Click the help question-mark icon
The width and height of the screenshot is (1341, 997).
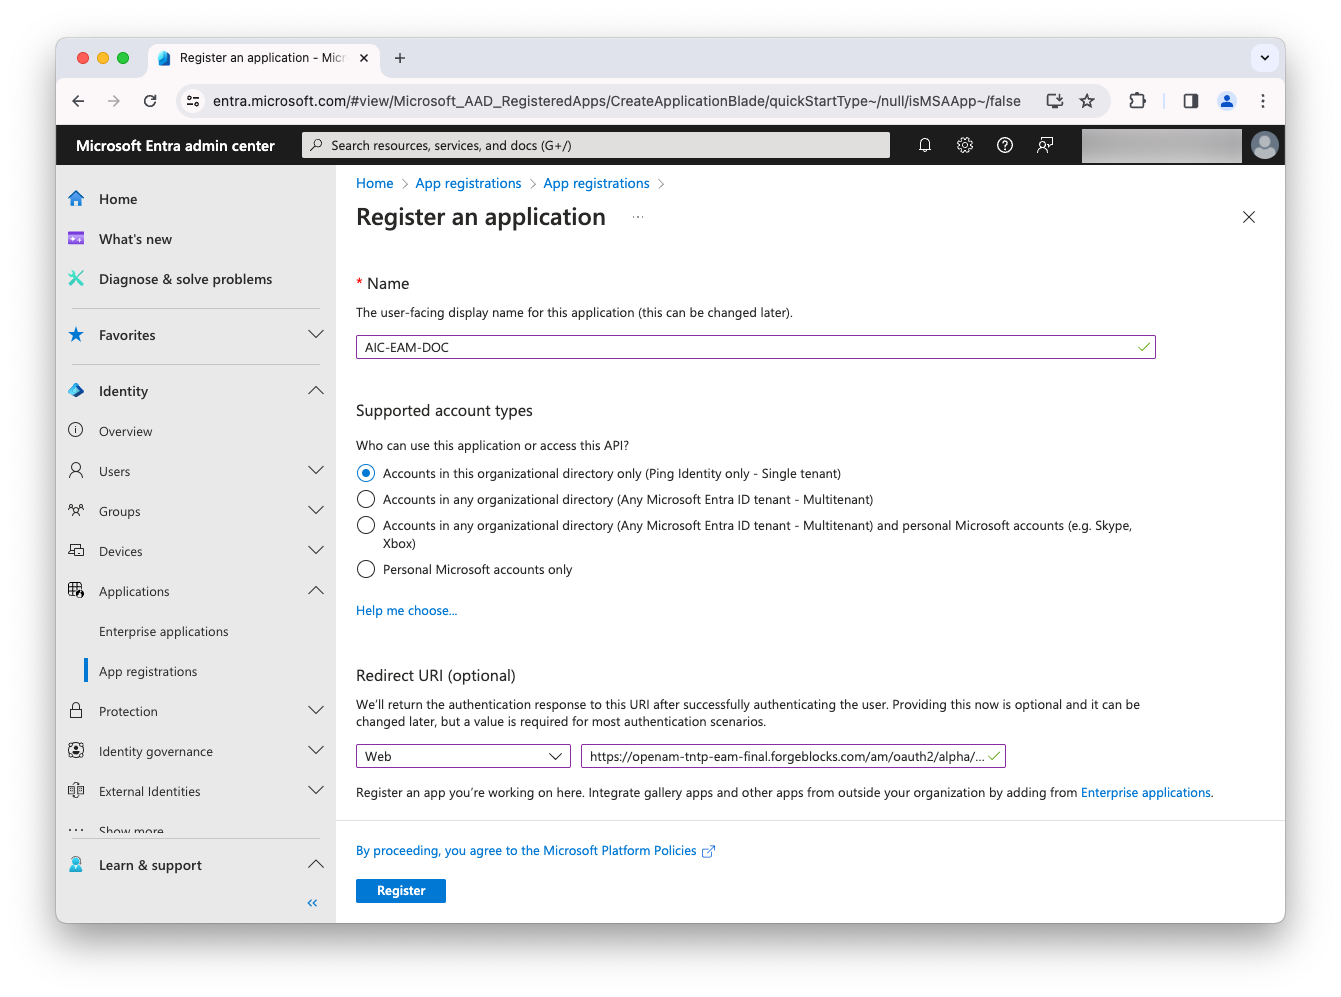[x=1004, y=144]
